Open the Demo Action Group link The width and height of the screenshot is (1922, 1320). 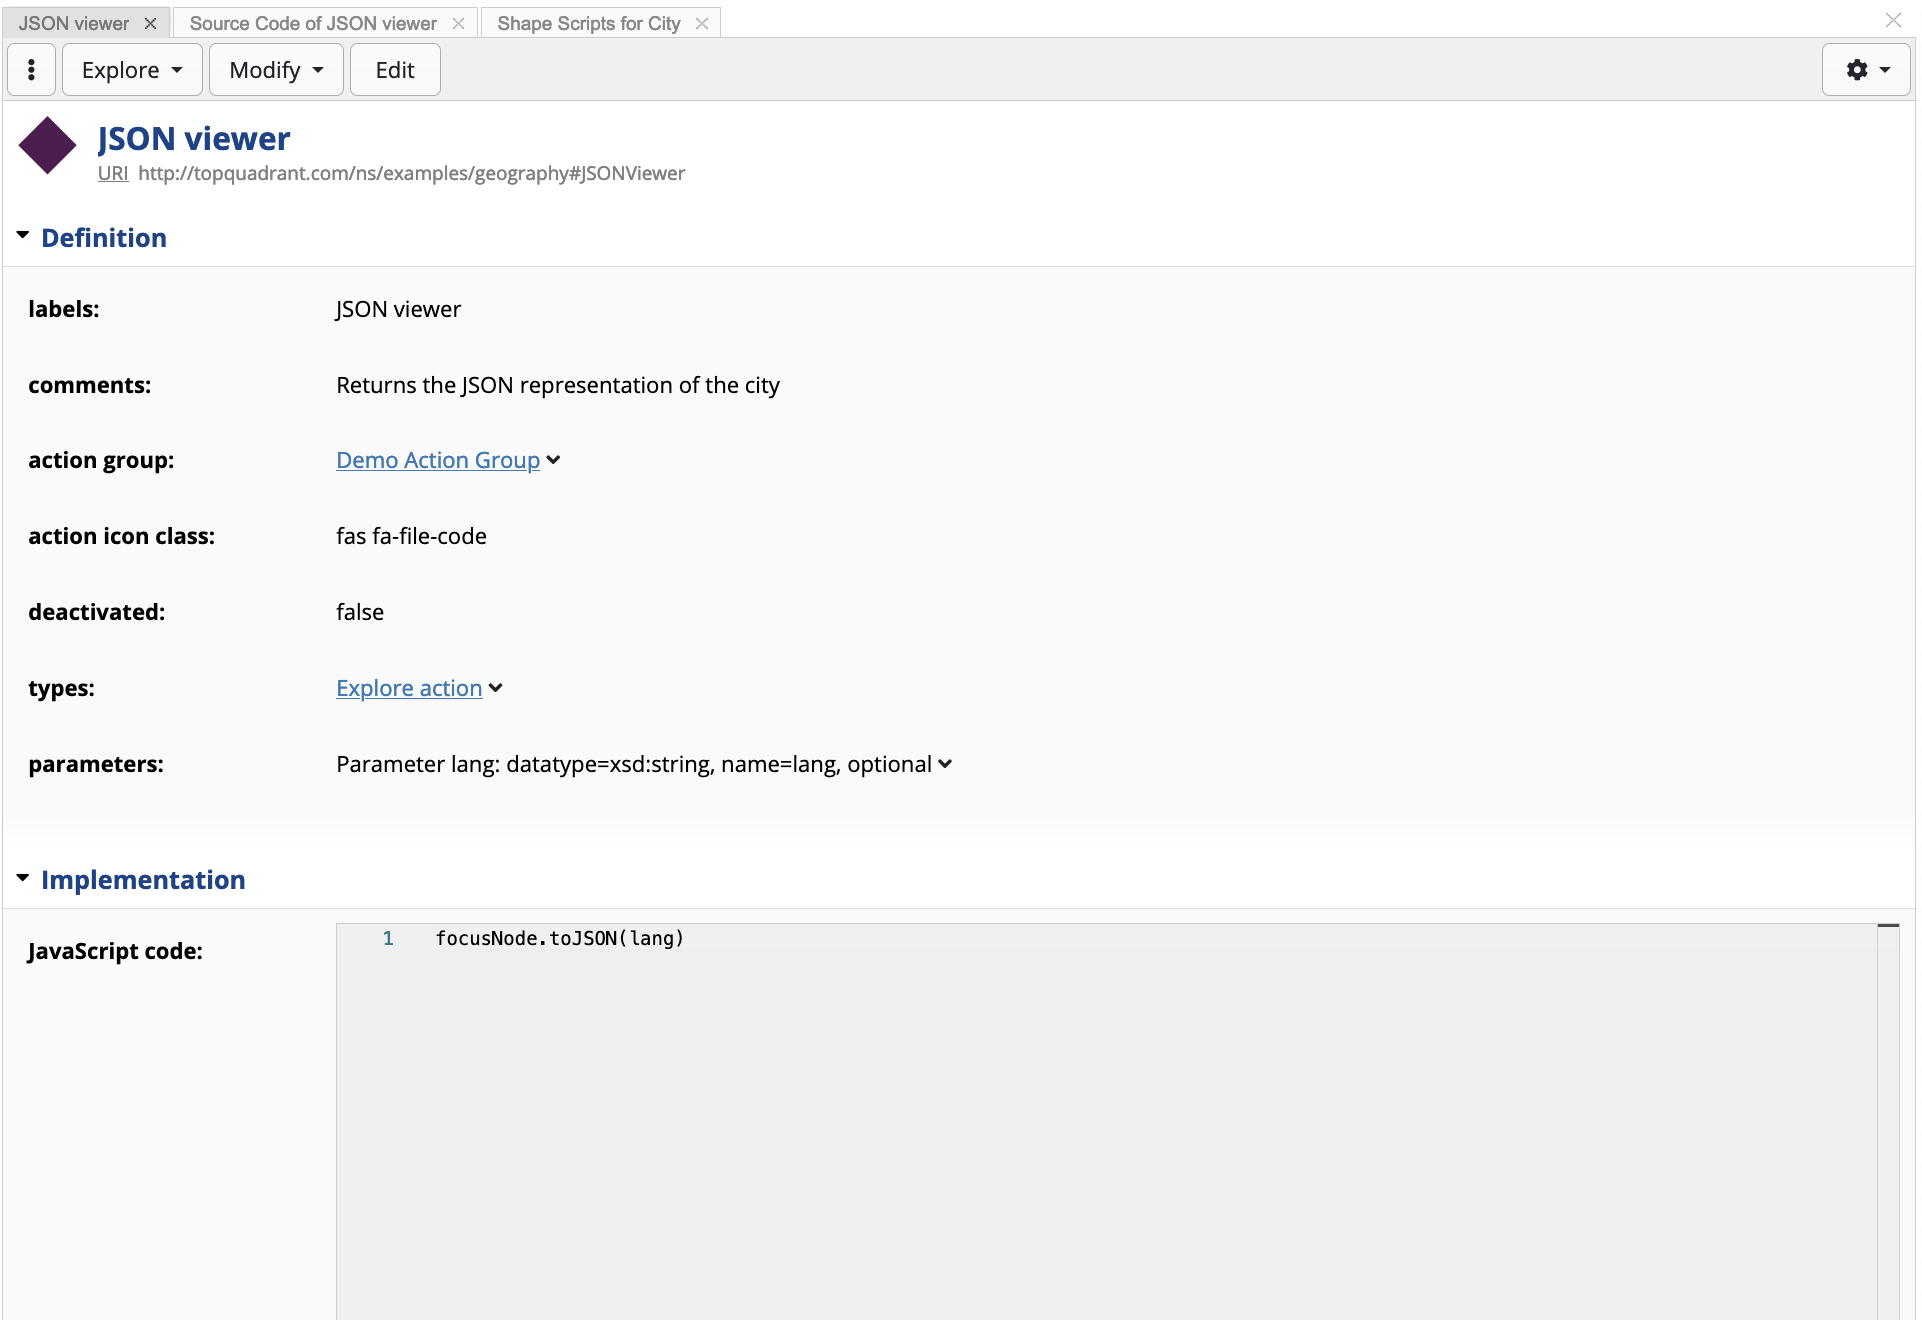click(438, 460)
